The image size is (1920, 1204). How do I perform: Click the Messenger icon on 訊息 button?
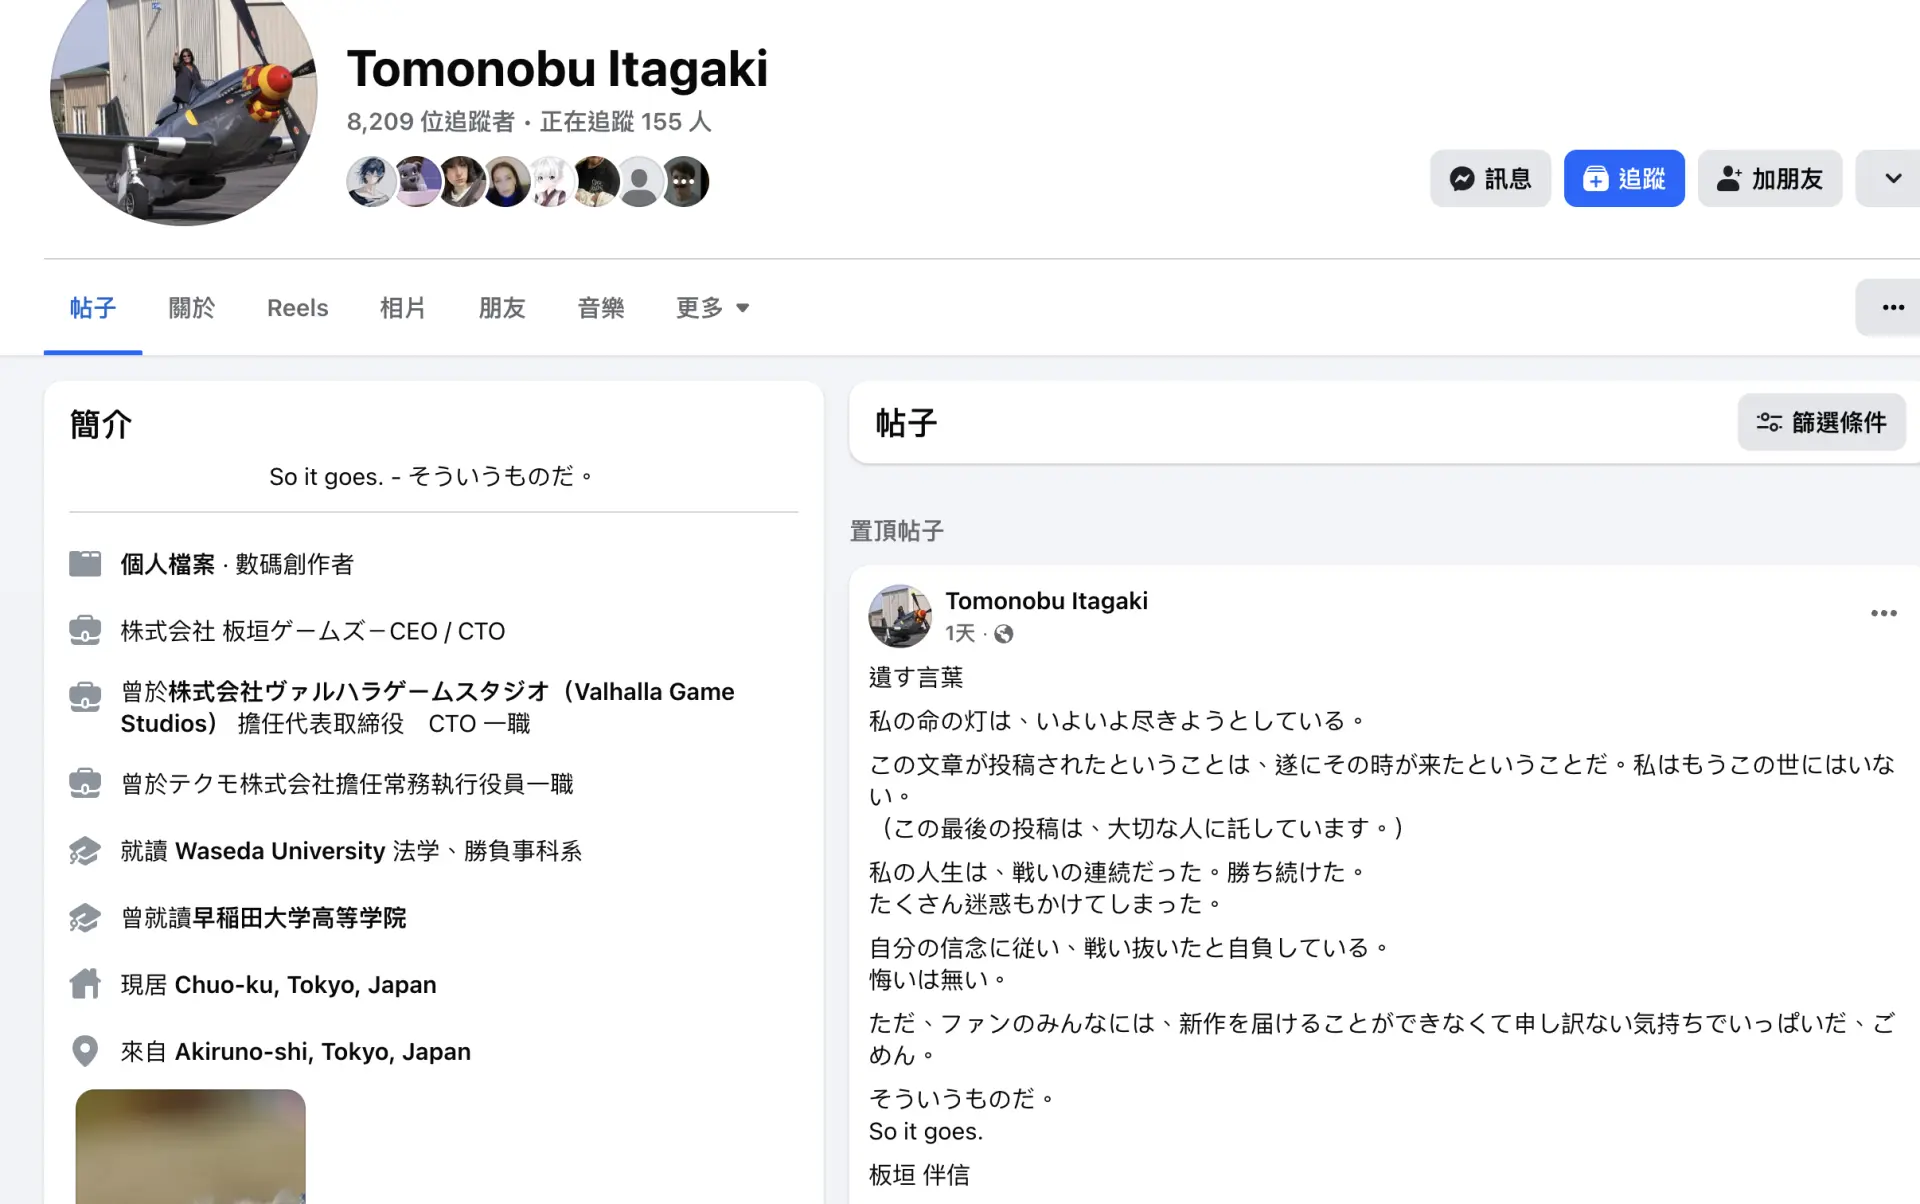tap(1462, 179)
